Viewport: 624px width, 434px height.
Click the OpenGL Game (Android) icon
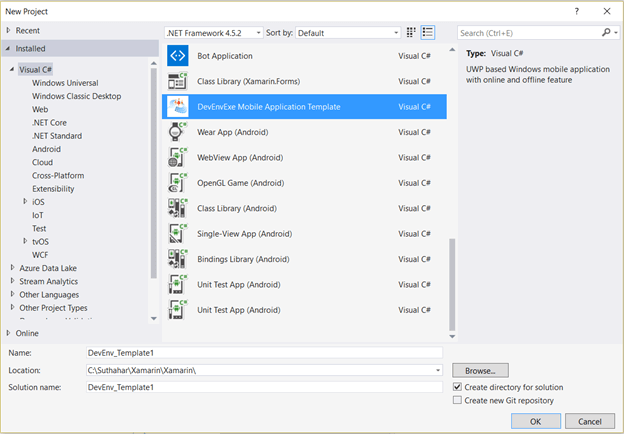coord(177,183)
